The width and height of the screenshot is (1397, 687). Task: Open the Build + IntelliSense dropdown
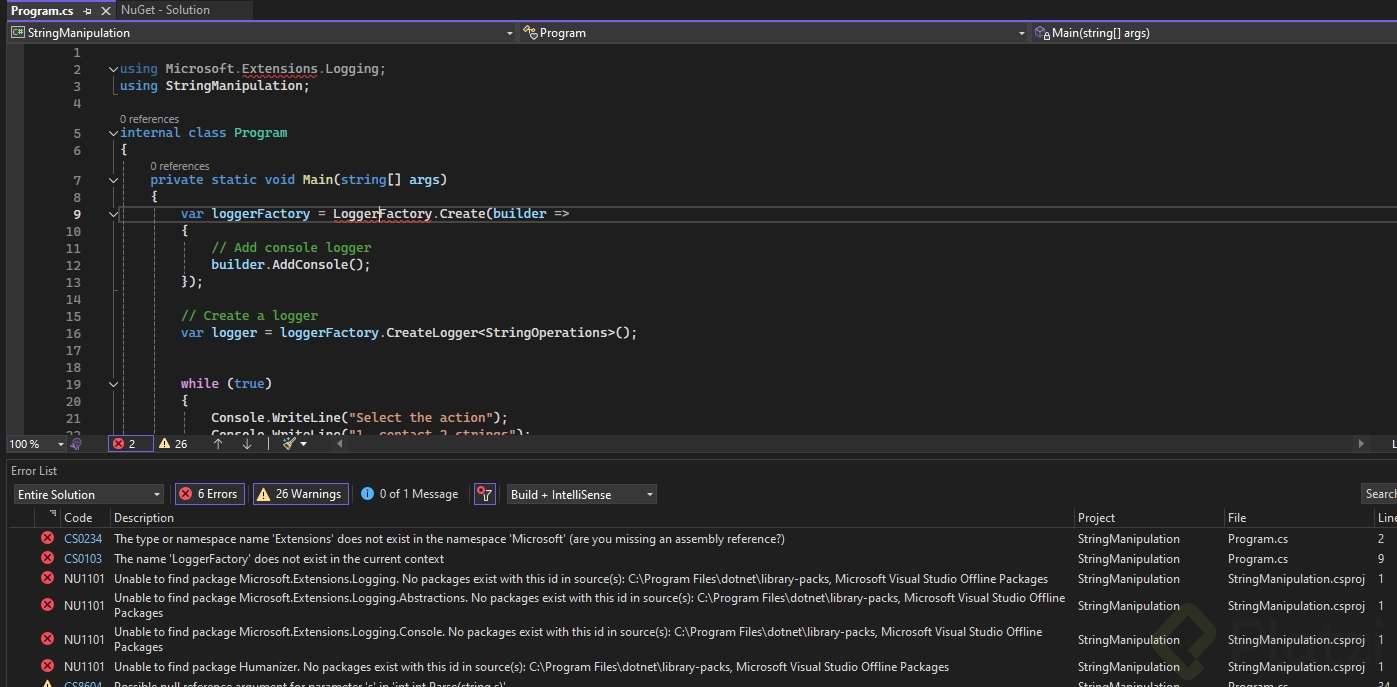(x=582, y=494)
